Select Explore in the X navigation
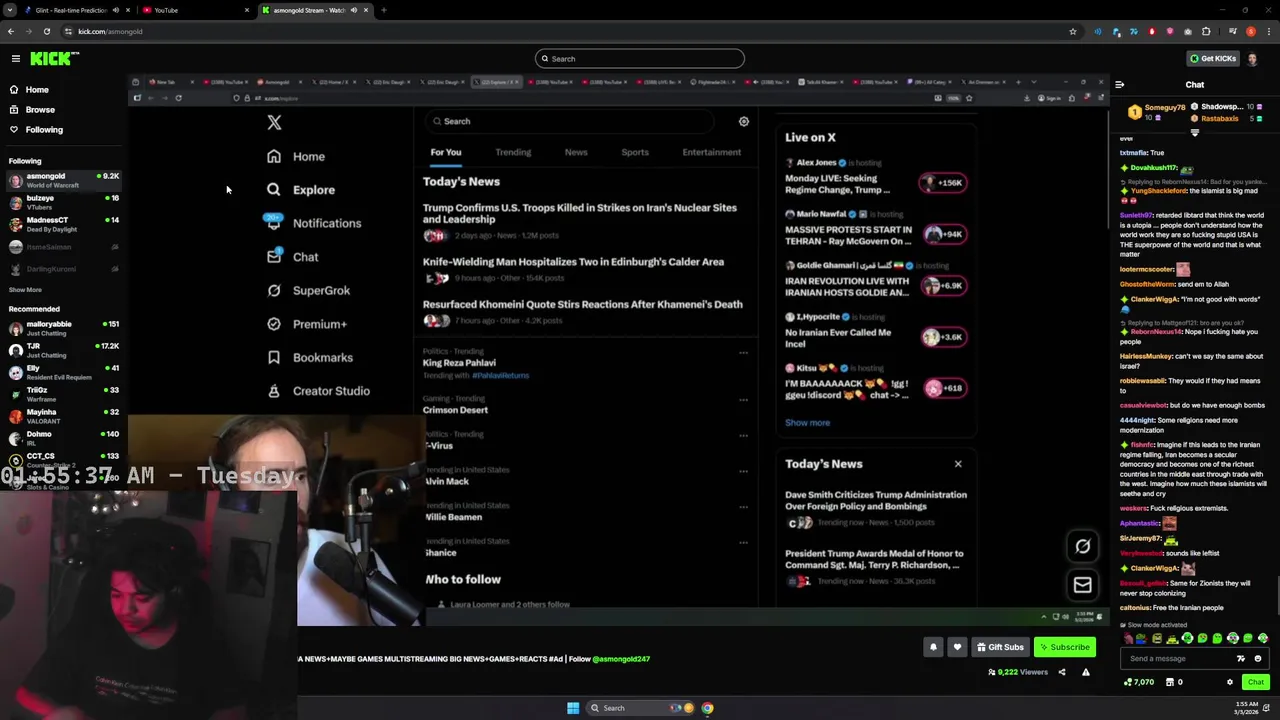Screen dimensions: 1280x720 [301, 190]
